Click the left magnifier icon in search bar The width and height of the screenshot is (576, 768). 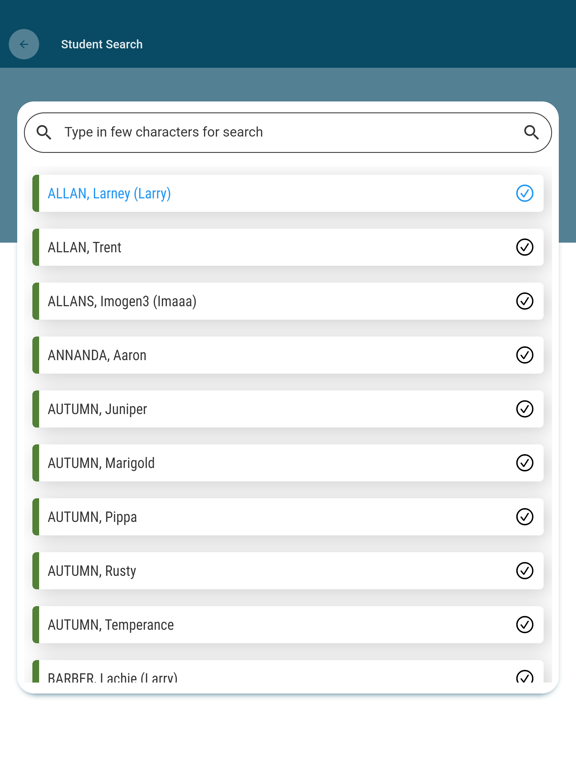tap(44, 132)
